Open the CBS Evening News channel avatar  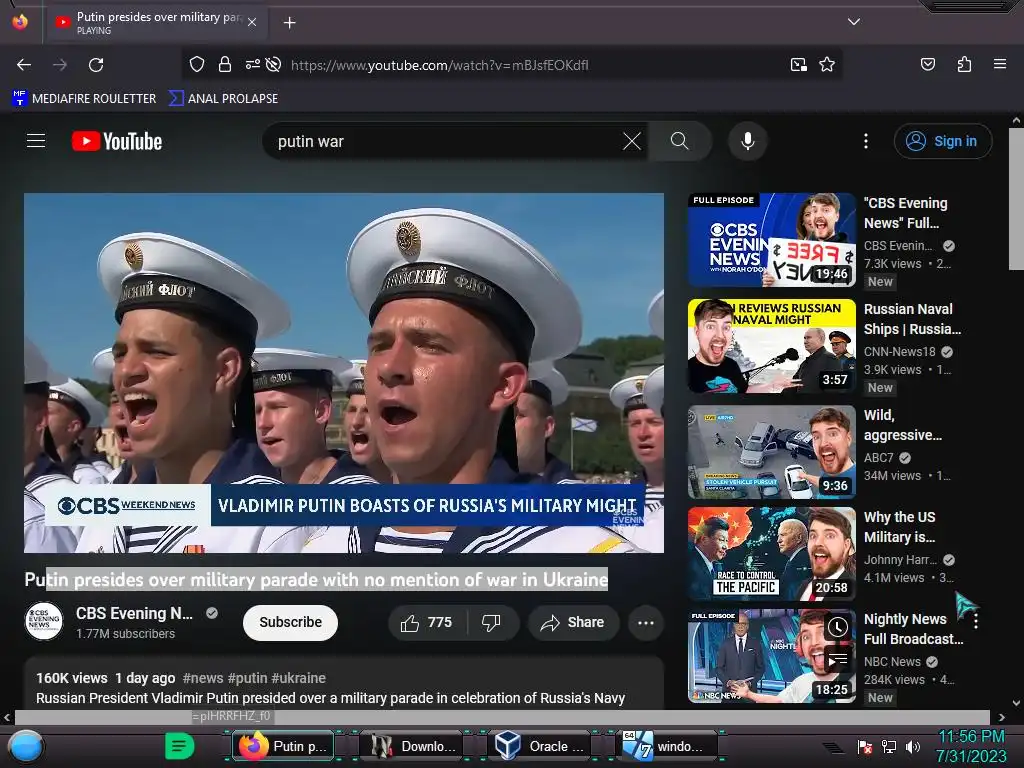[x=44, y=622]
